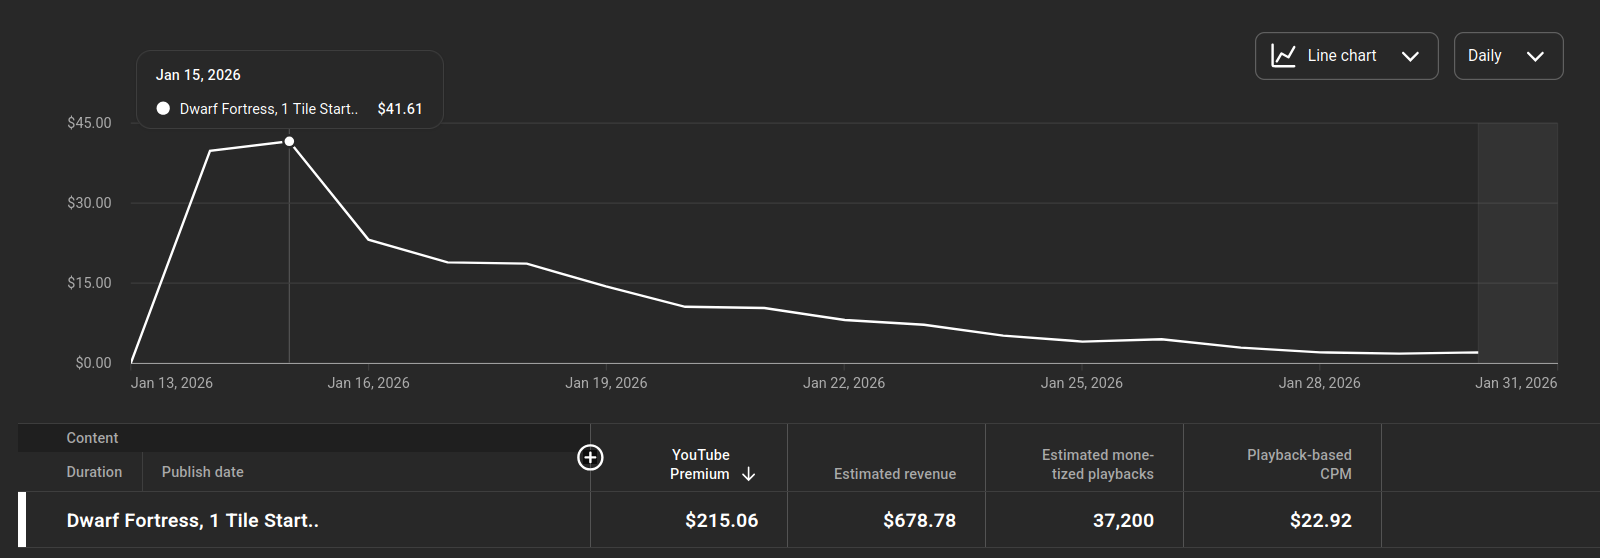Click Estimated monetized playbacks header

[x=1097, y=464]
